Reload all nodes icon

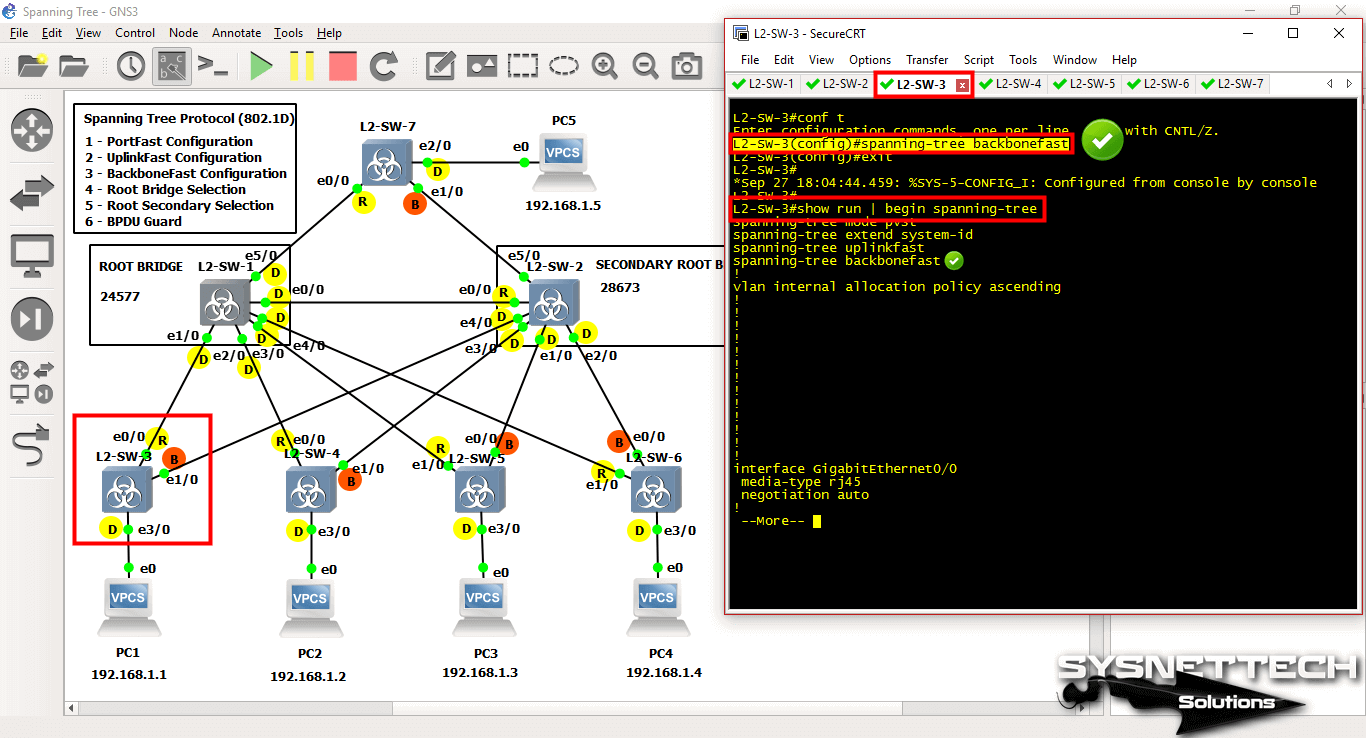(384, 67)
